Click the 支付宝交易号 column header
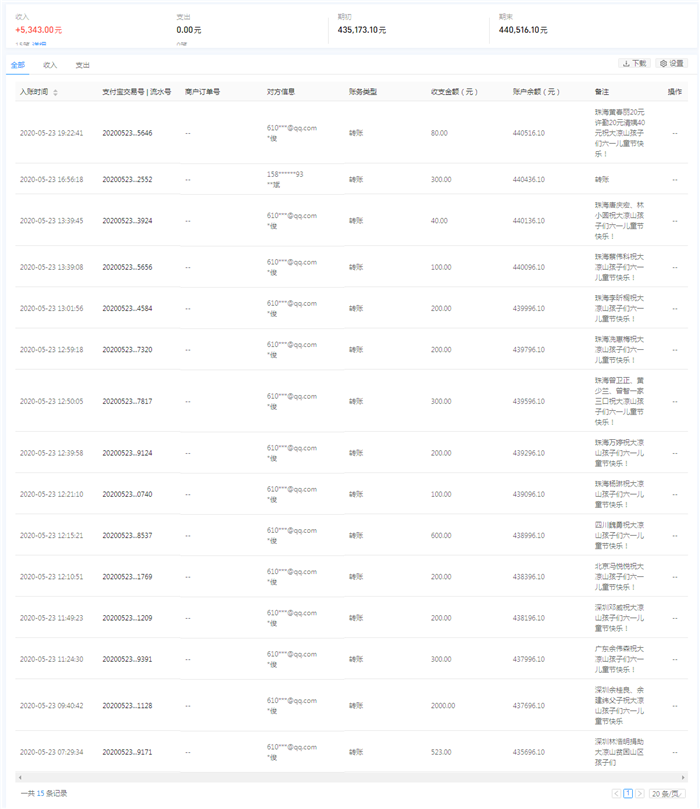The width and height of the screenshot is (700, 809). coord(136,92)
